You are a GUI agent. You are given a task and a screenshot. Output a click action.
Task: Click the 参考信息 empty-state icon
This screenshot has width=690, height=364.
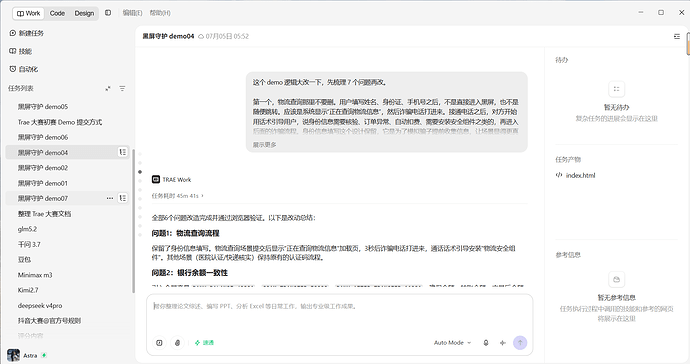click(x=617, y=279)
